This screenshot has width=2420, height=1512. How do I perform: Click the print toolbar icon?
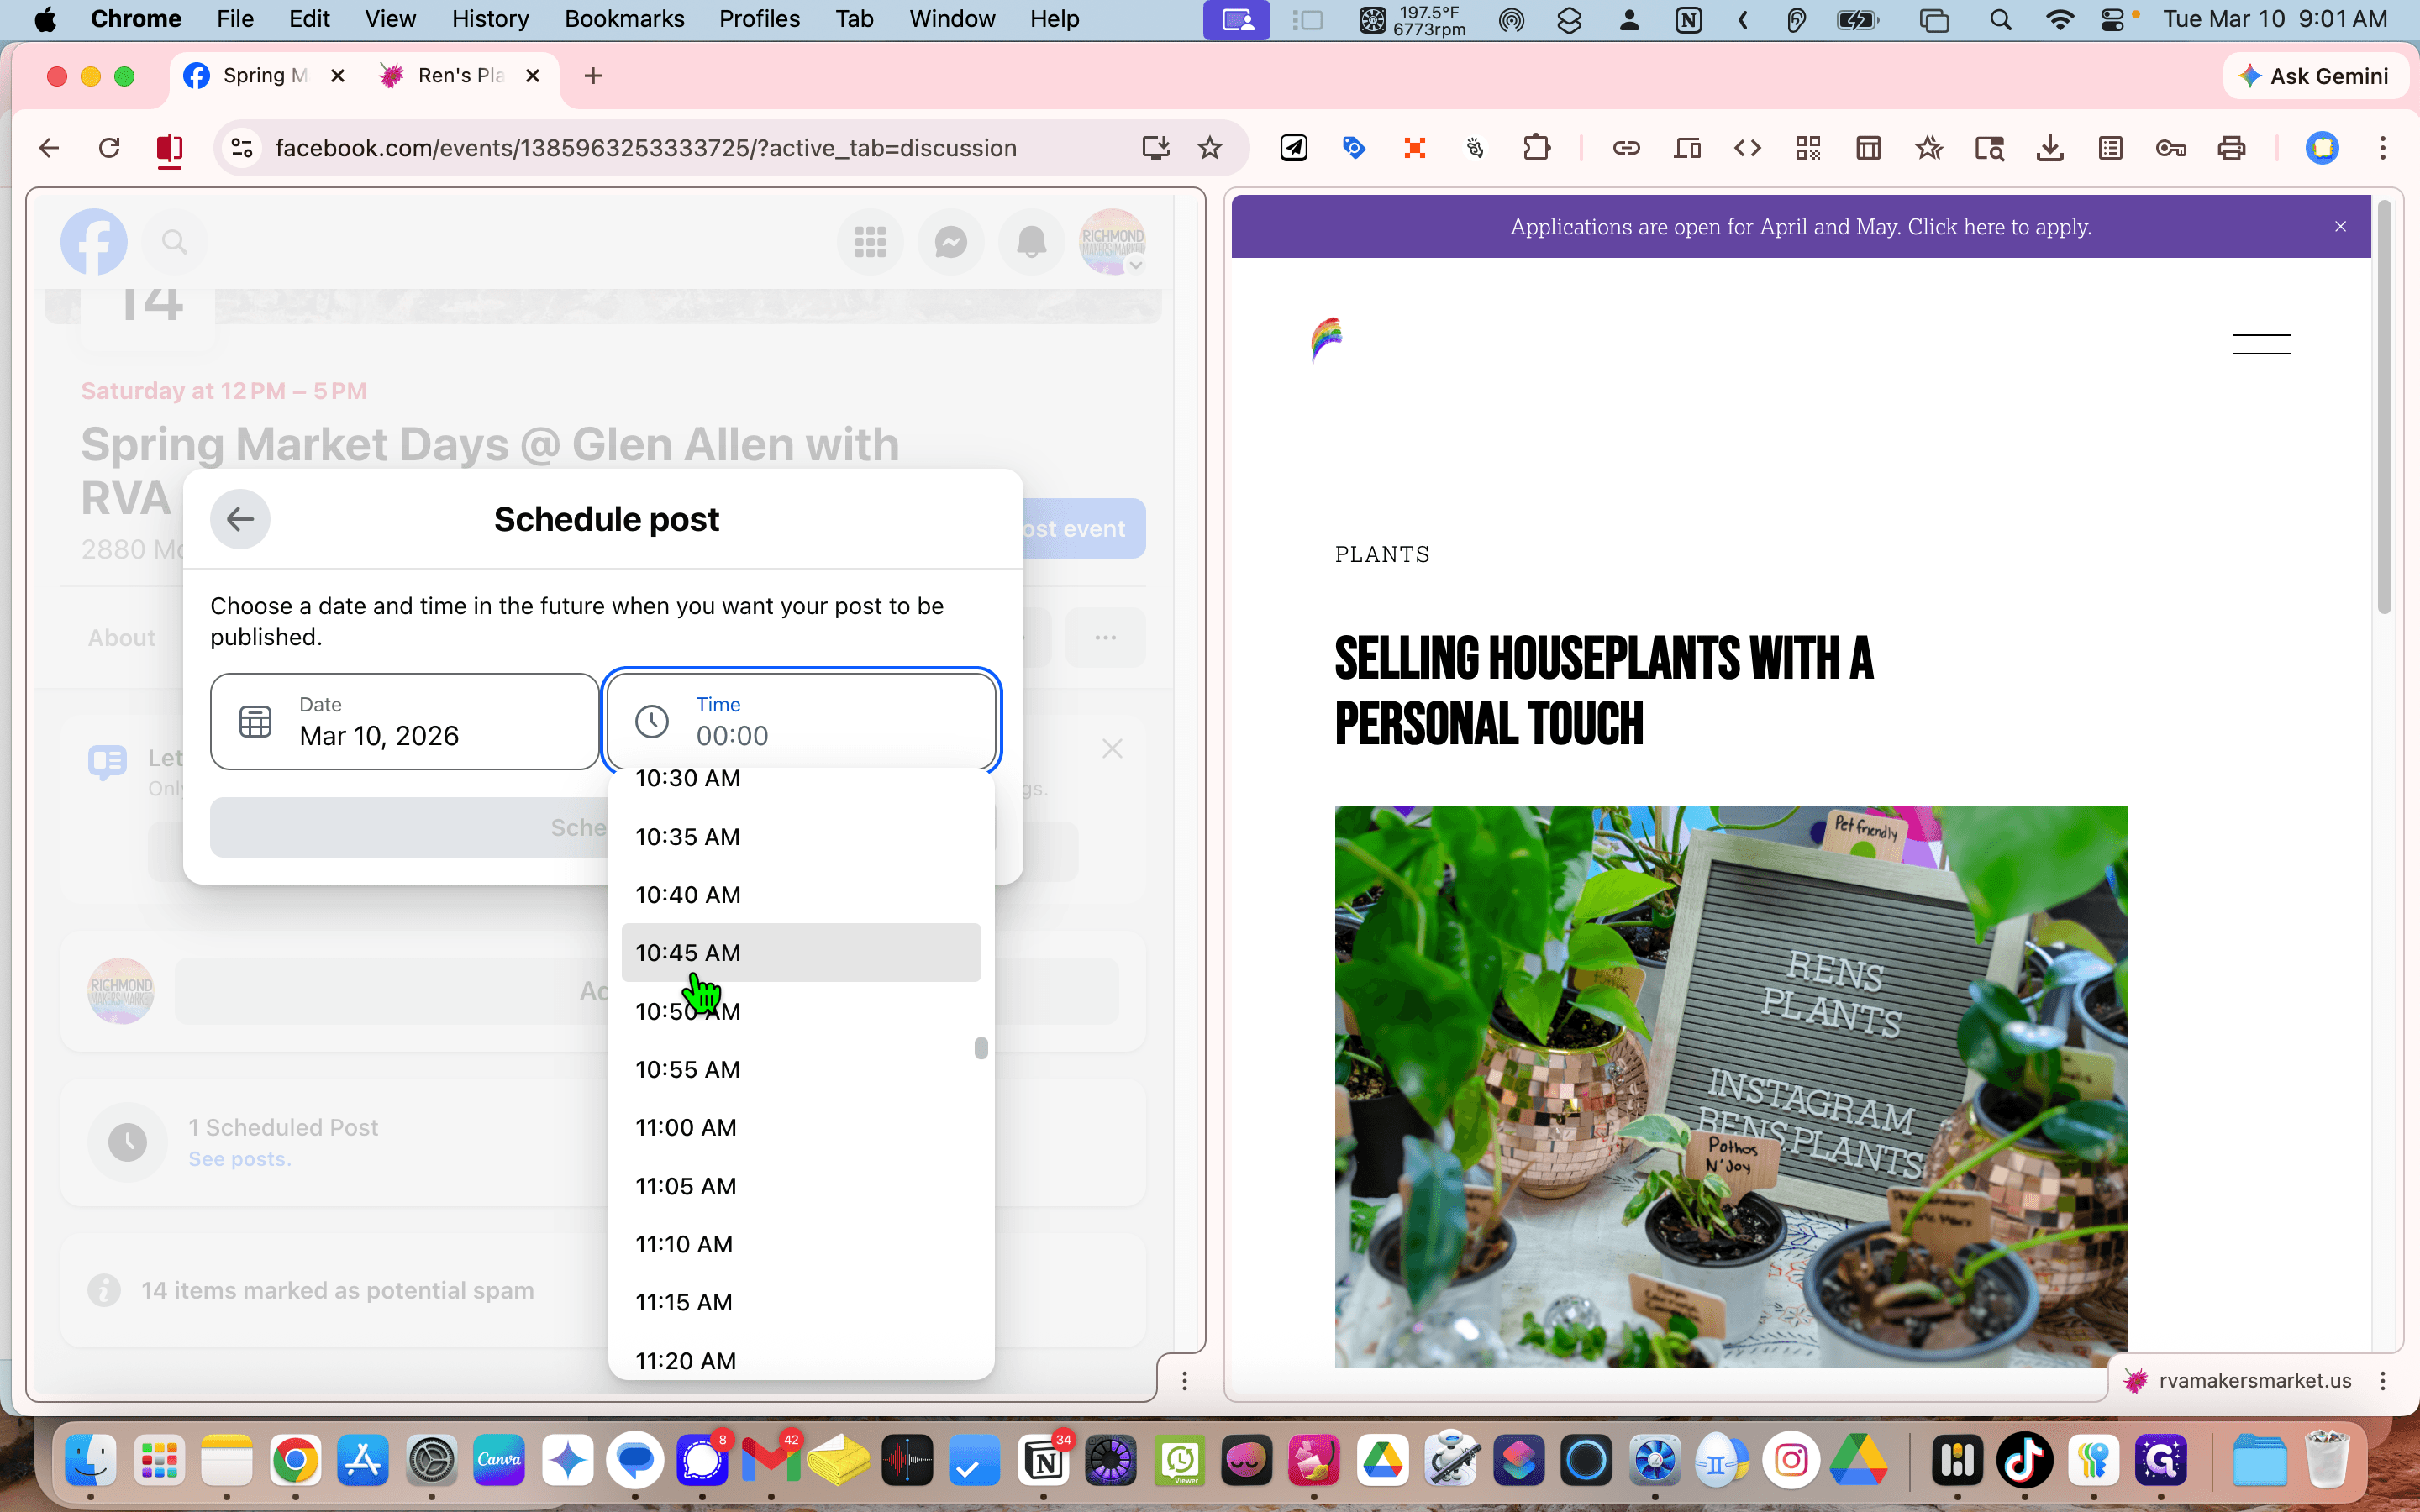coord(2231,148)
